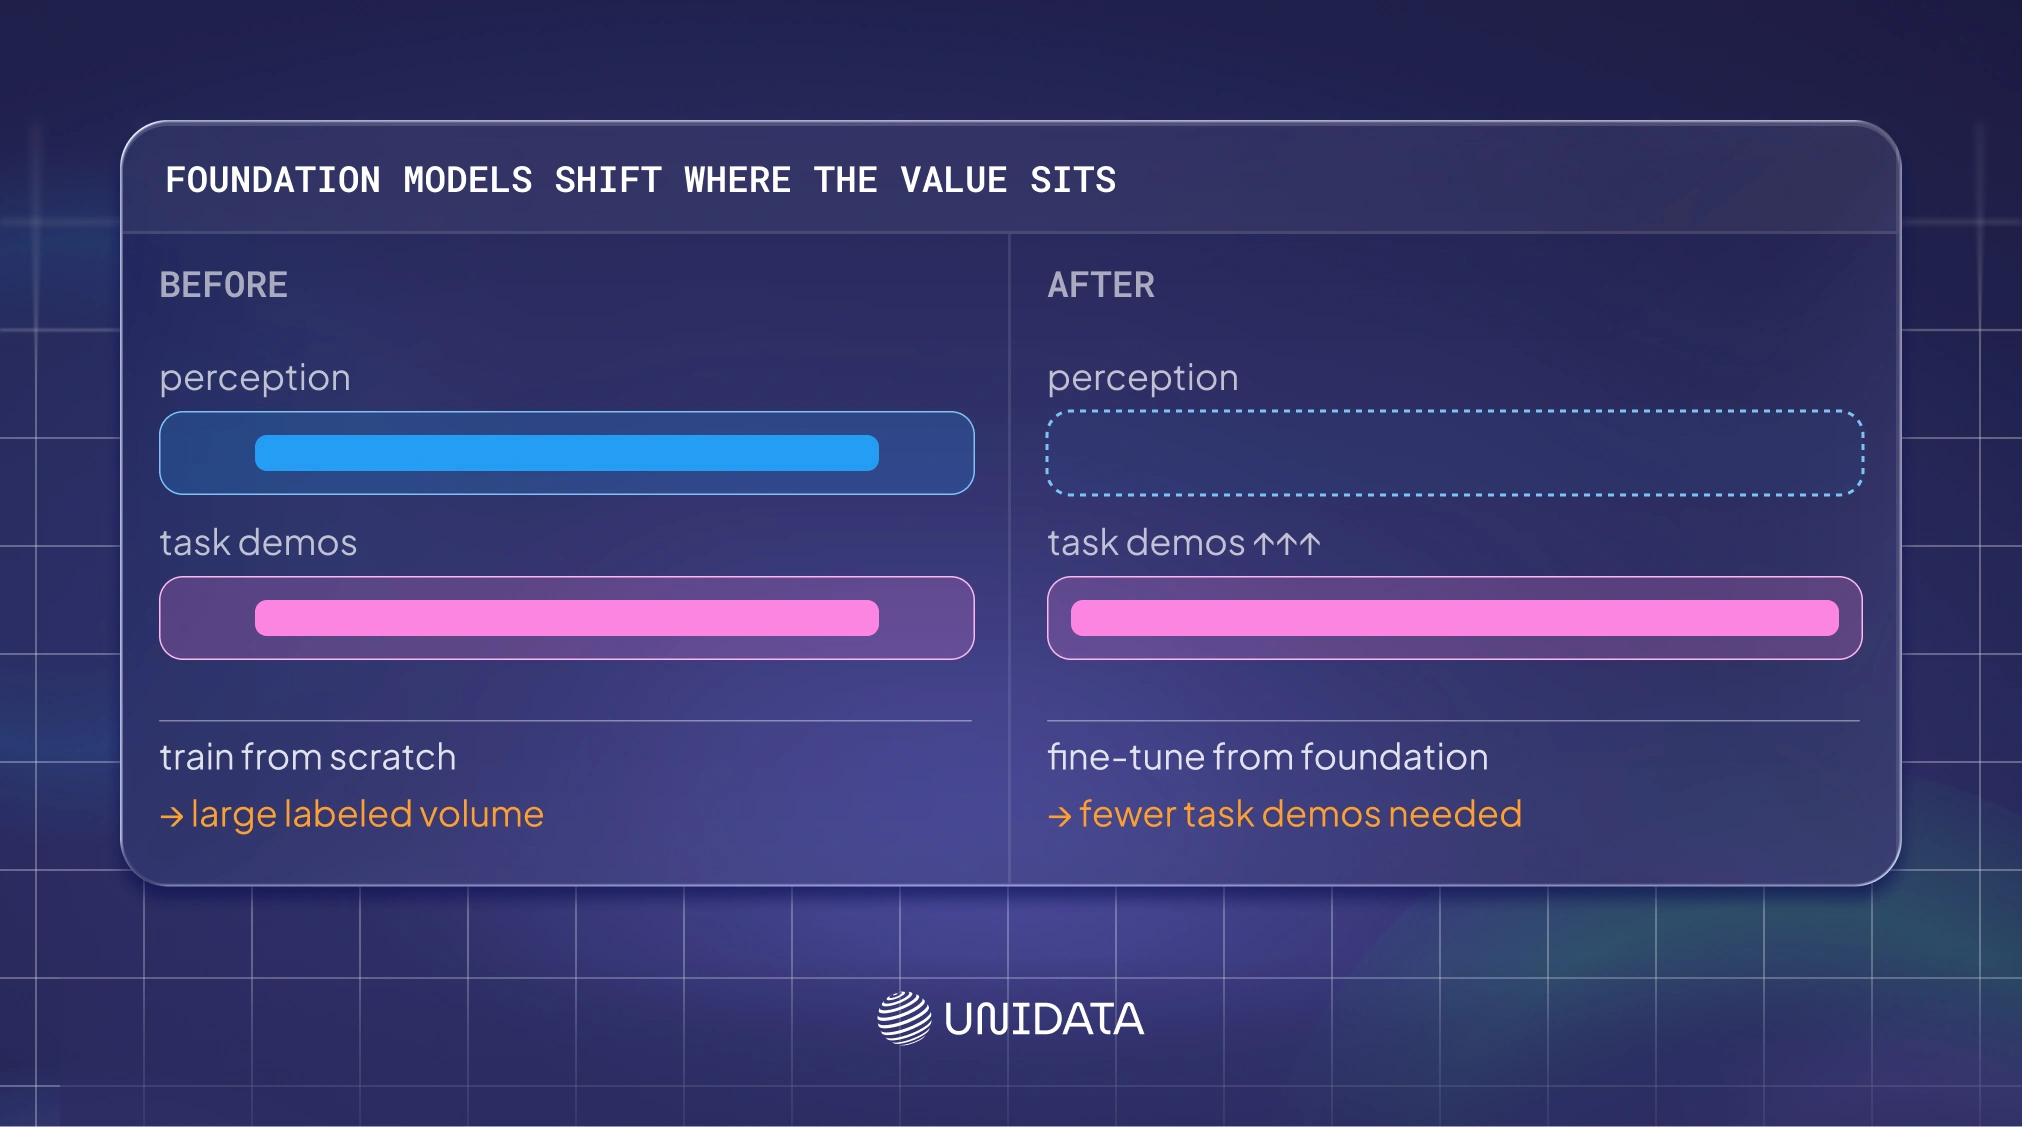
Task: Click the train from scratch text
Action: pos(308,757)
